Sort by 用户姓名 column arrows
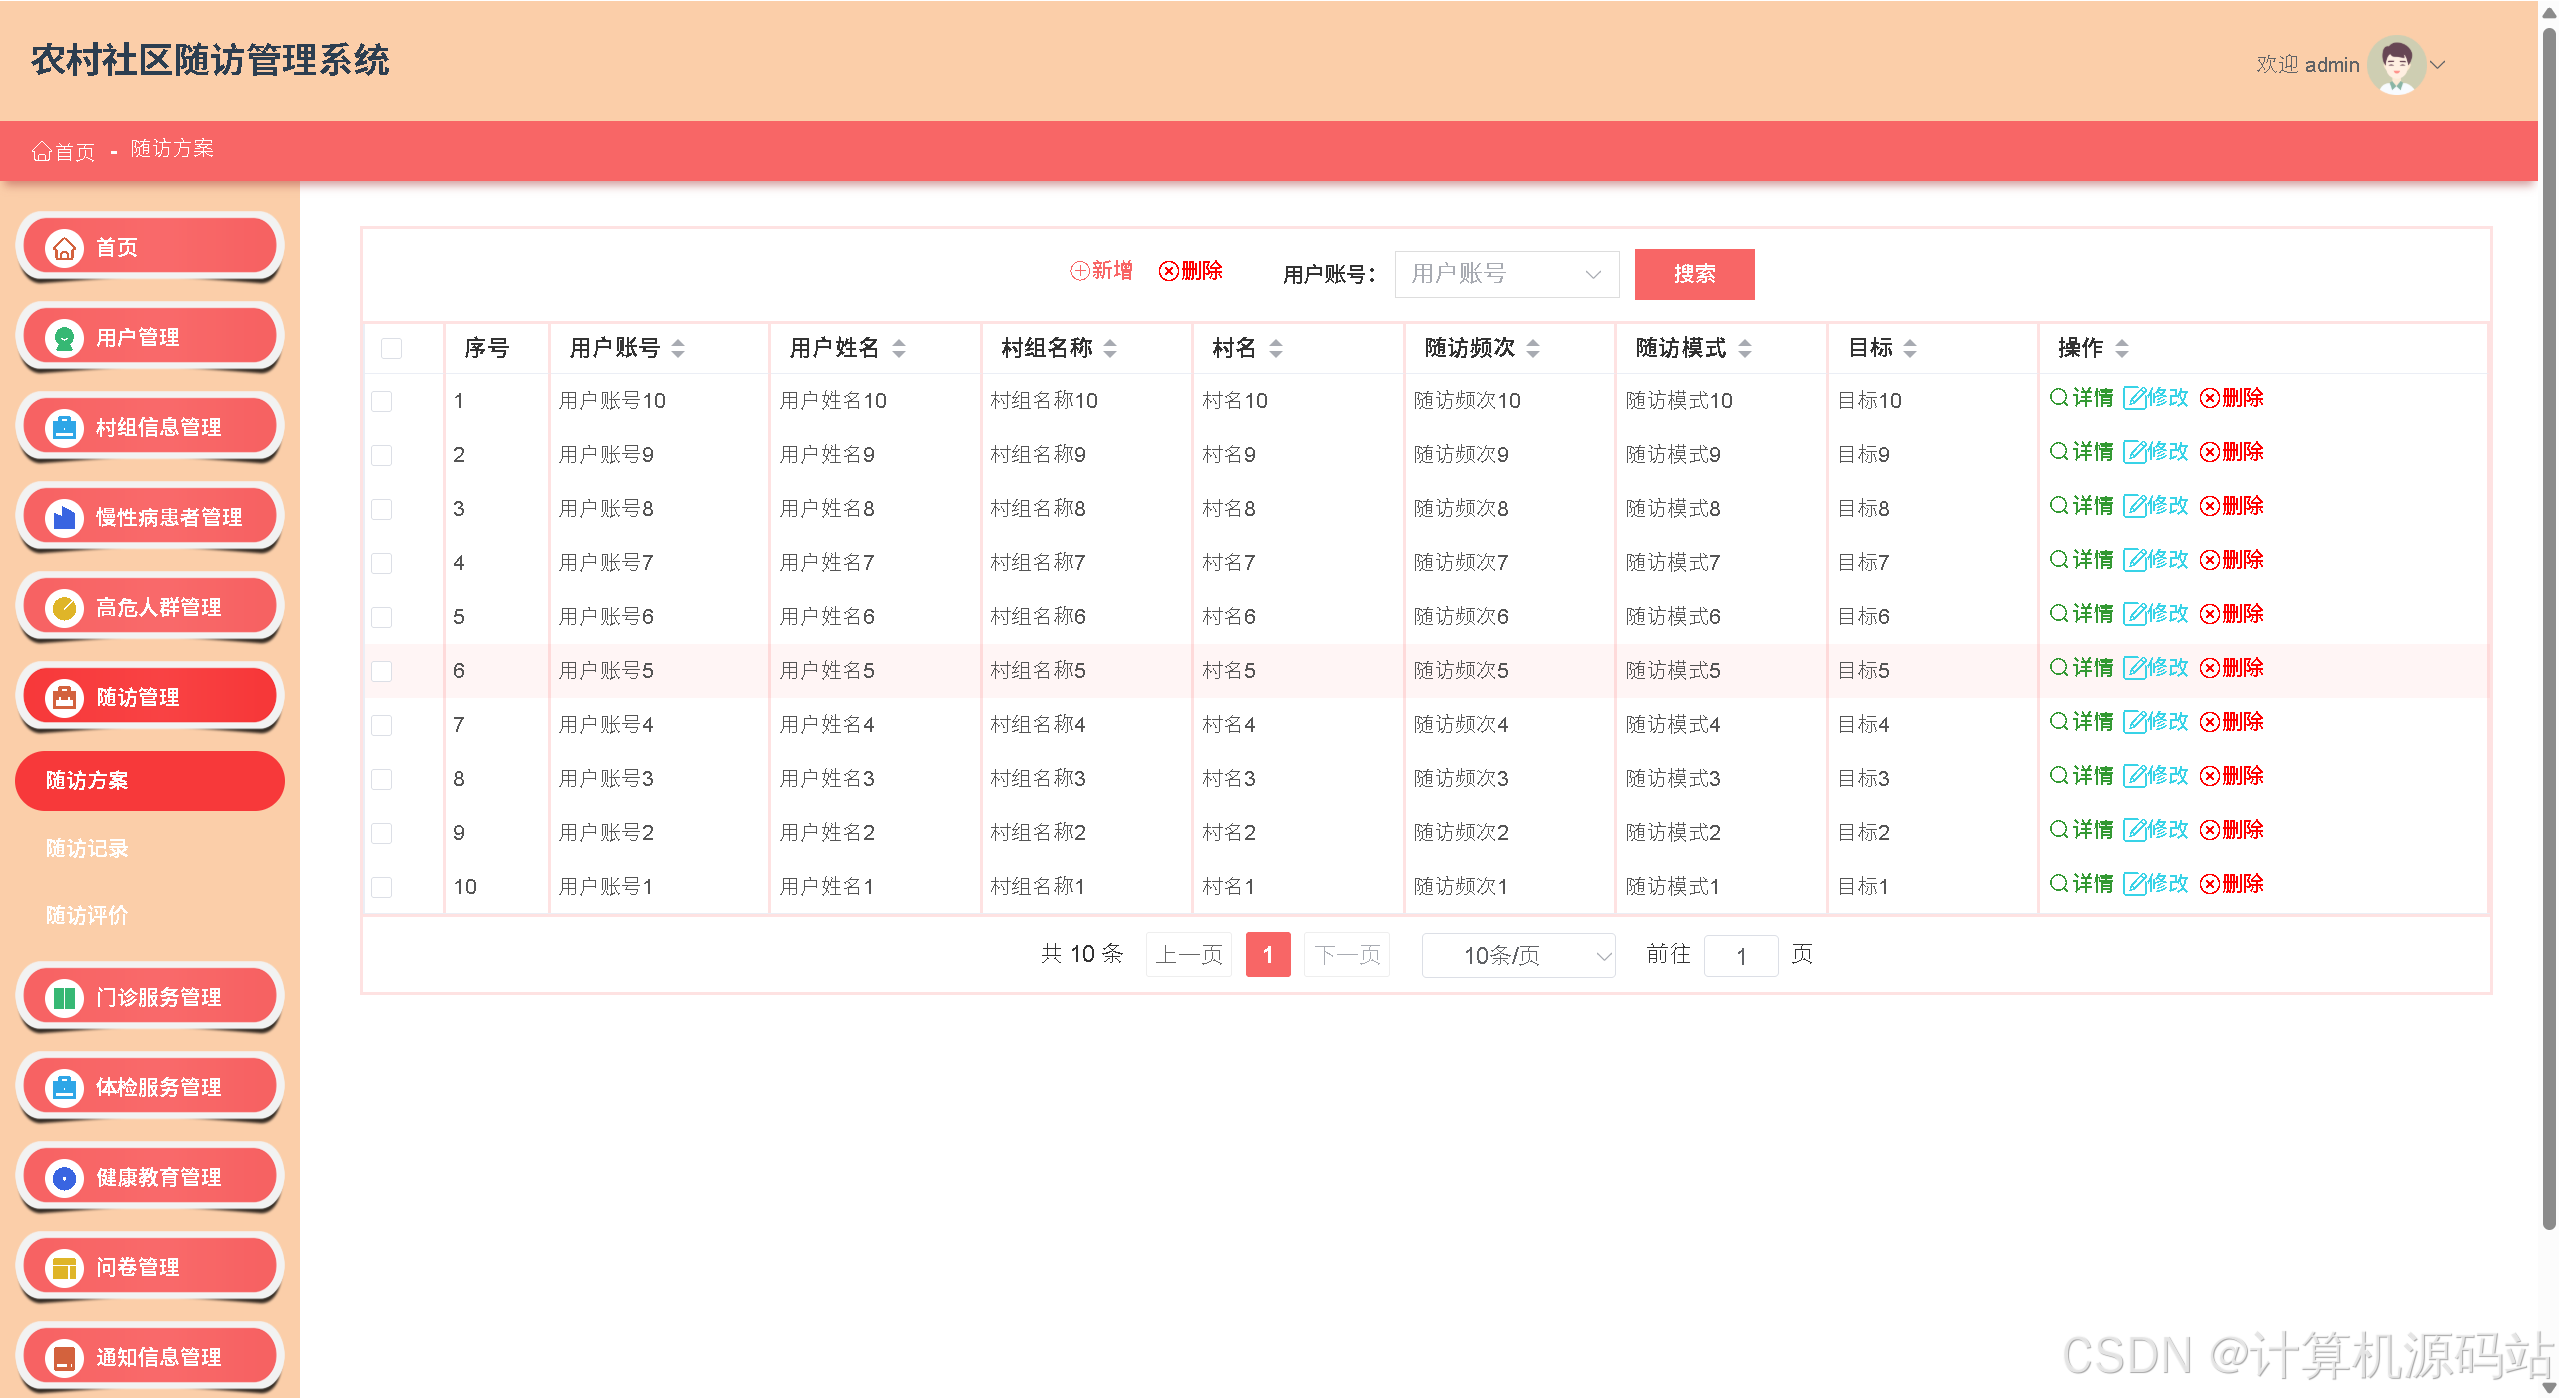Screen dimensions: 2559x1398 [899, 348]
